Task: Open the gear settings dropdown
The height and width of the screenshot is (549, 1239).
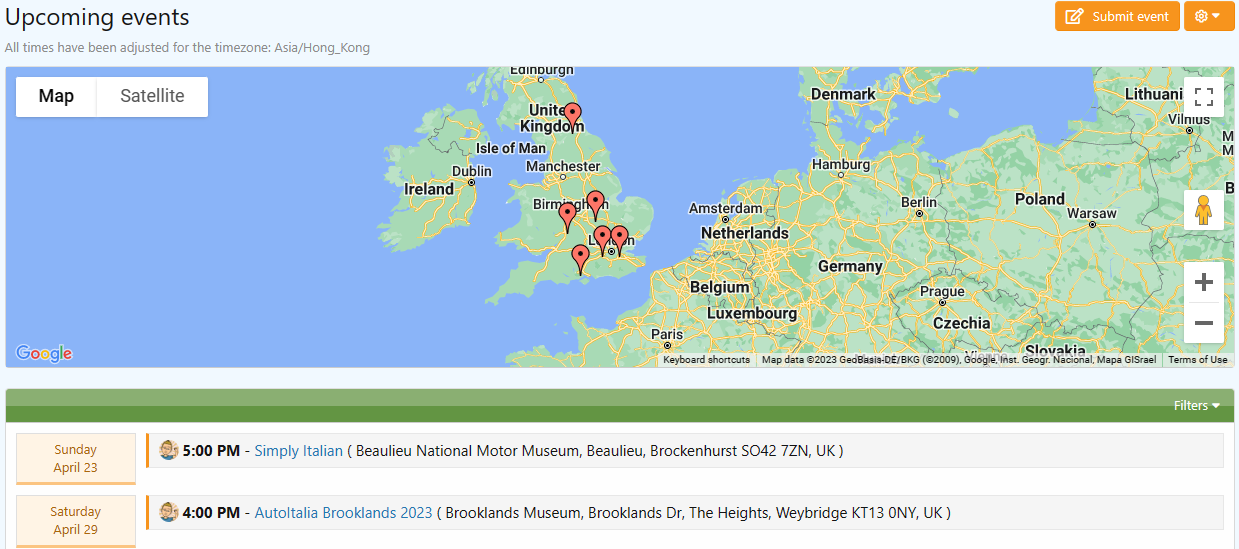Action: click(x=1209, y=16)
